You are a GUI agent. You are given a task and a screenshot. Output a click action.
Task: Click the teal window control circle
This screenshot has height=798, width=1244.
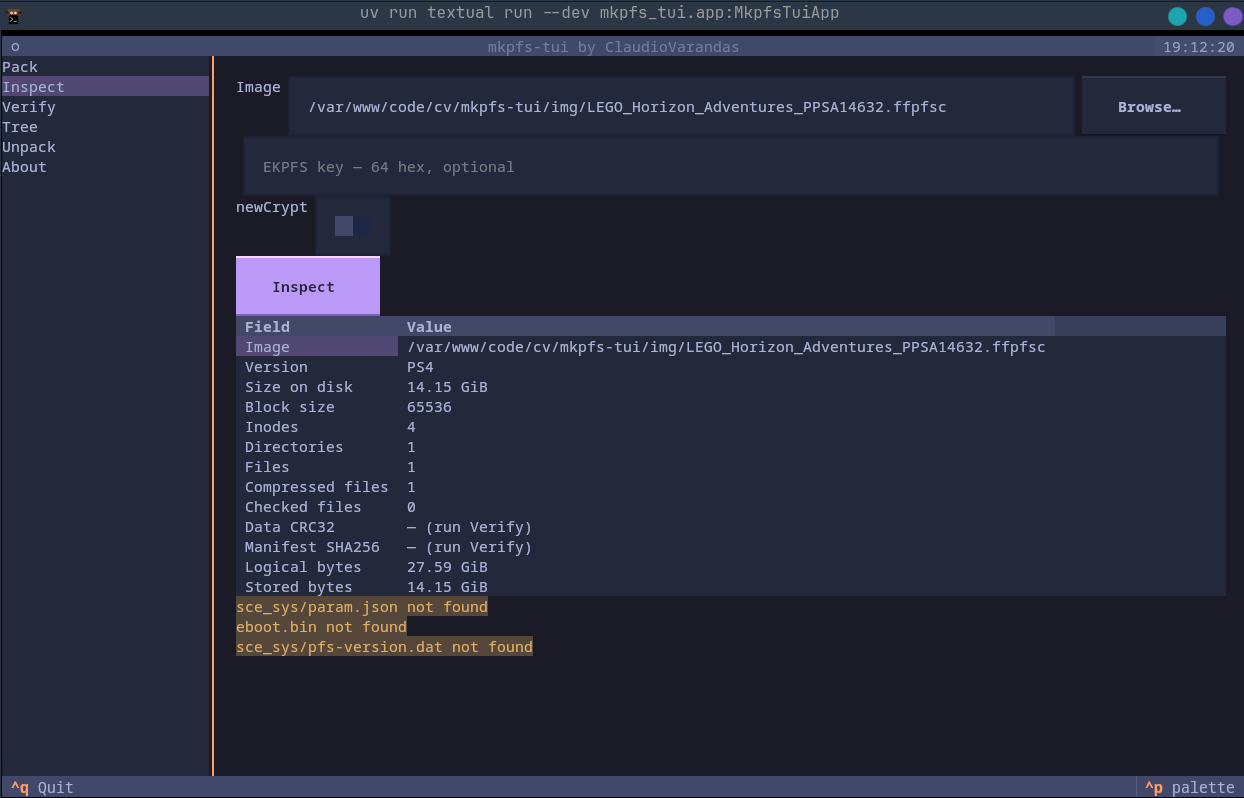click(1178, 16)
